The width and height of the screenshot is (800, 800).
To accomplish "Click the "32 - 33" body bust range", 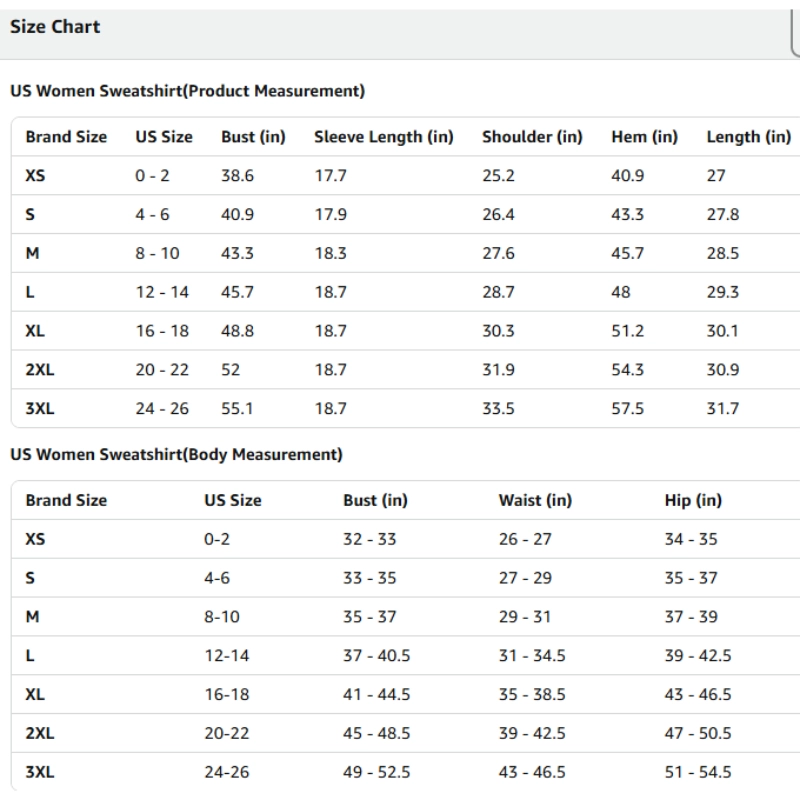I will [370, 539].
